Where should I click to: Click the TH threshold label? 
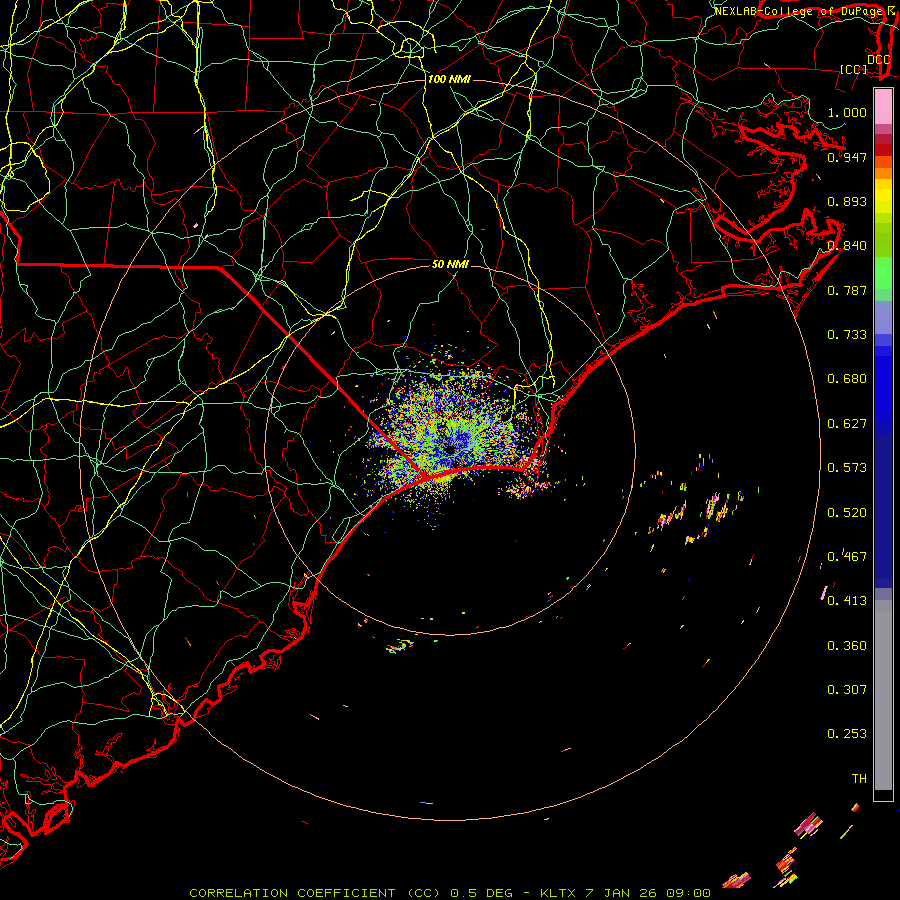click(859, 779)
